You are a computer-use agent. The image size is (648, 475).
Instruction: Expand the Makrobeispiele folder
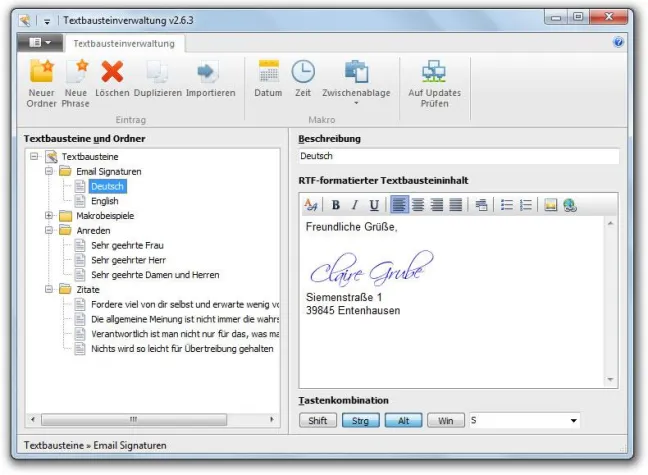pyautogui.click(x=49, y=215)
